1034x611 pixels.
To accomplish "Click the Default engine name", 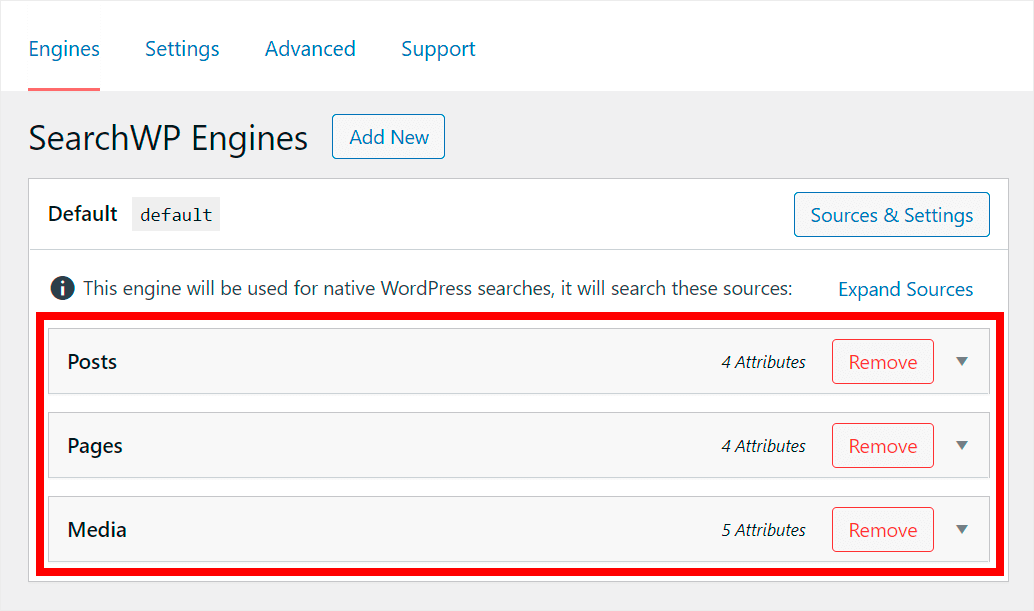I will pyautogui.click(x=82, y=214).
